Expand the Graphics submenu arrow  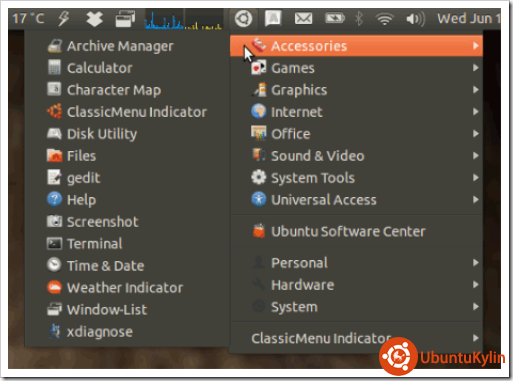[x=476, y=90]
